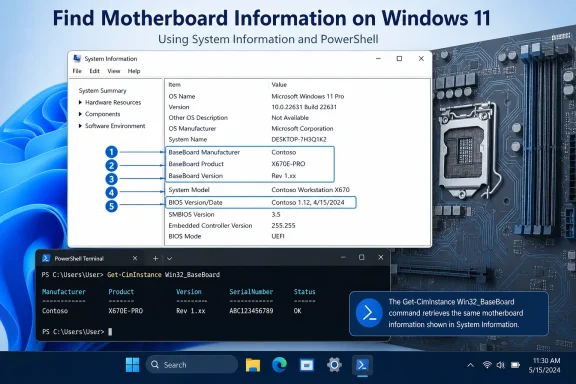Open the View menu in System Information
576x384 pixels.
tap(114, 71)
